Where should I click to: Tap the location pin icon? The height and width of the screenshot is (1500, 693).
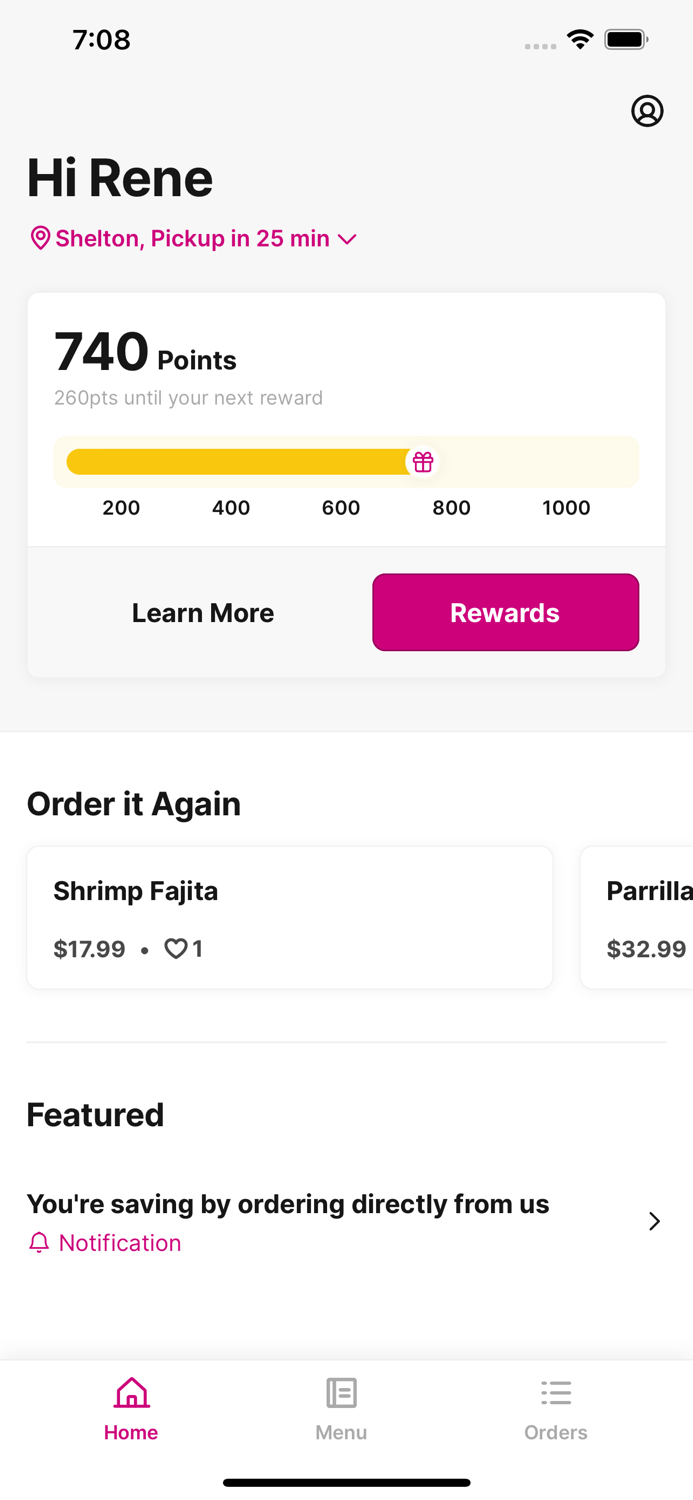(40, 238)
